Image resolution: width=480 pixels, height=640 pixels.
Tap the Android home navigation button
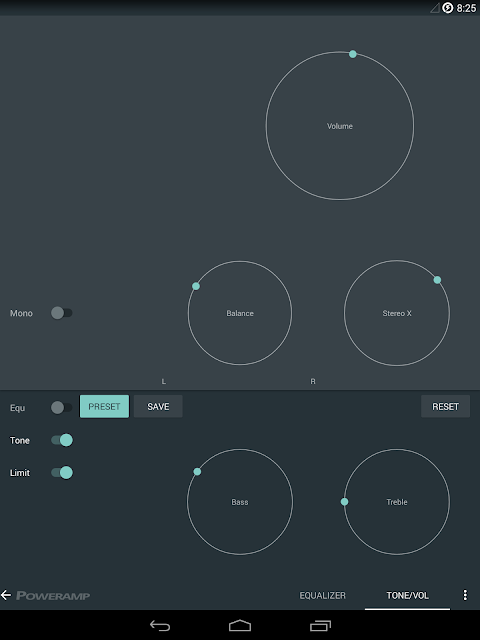point(240,625)
